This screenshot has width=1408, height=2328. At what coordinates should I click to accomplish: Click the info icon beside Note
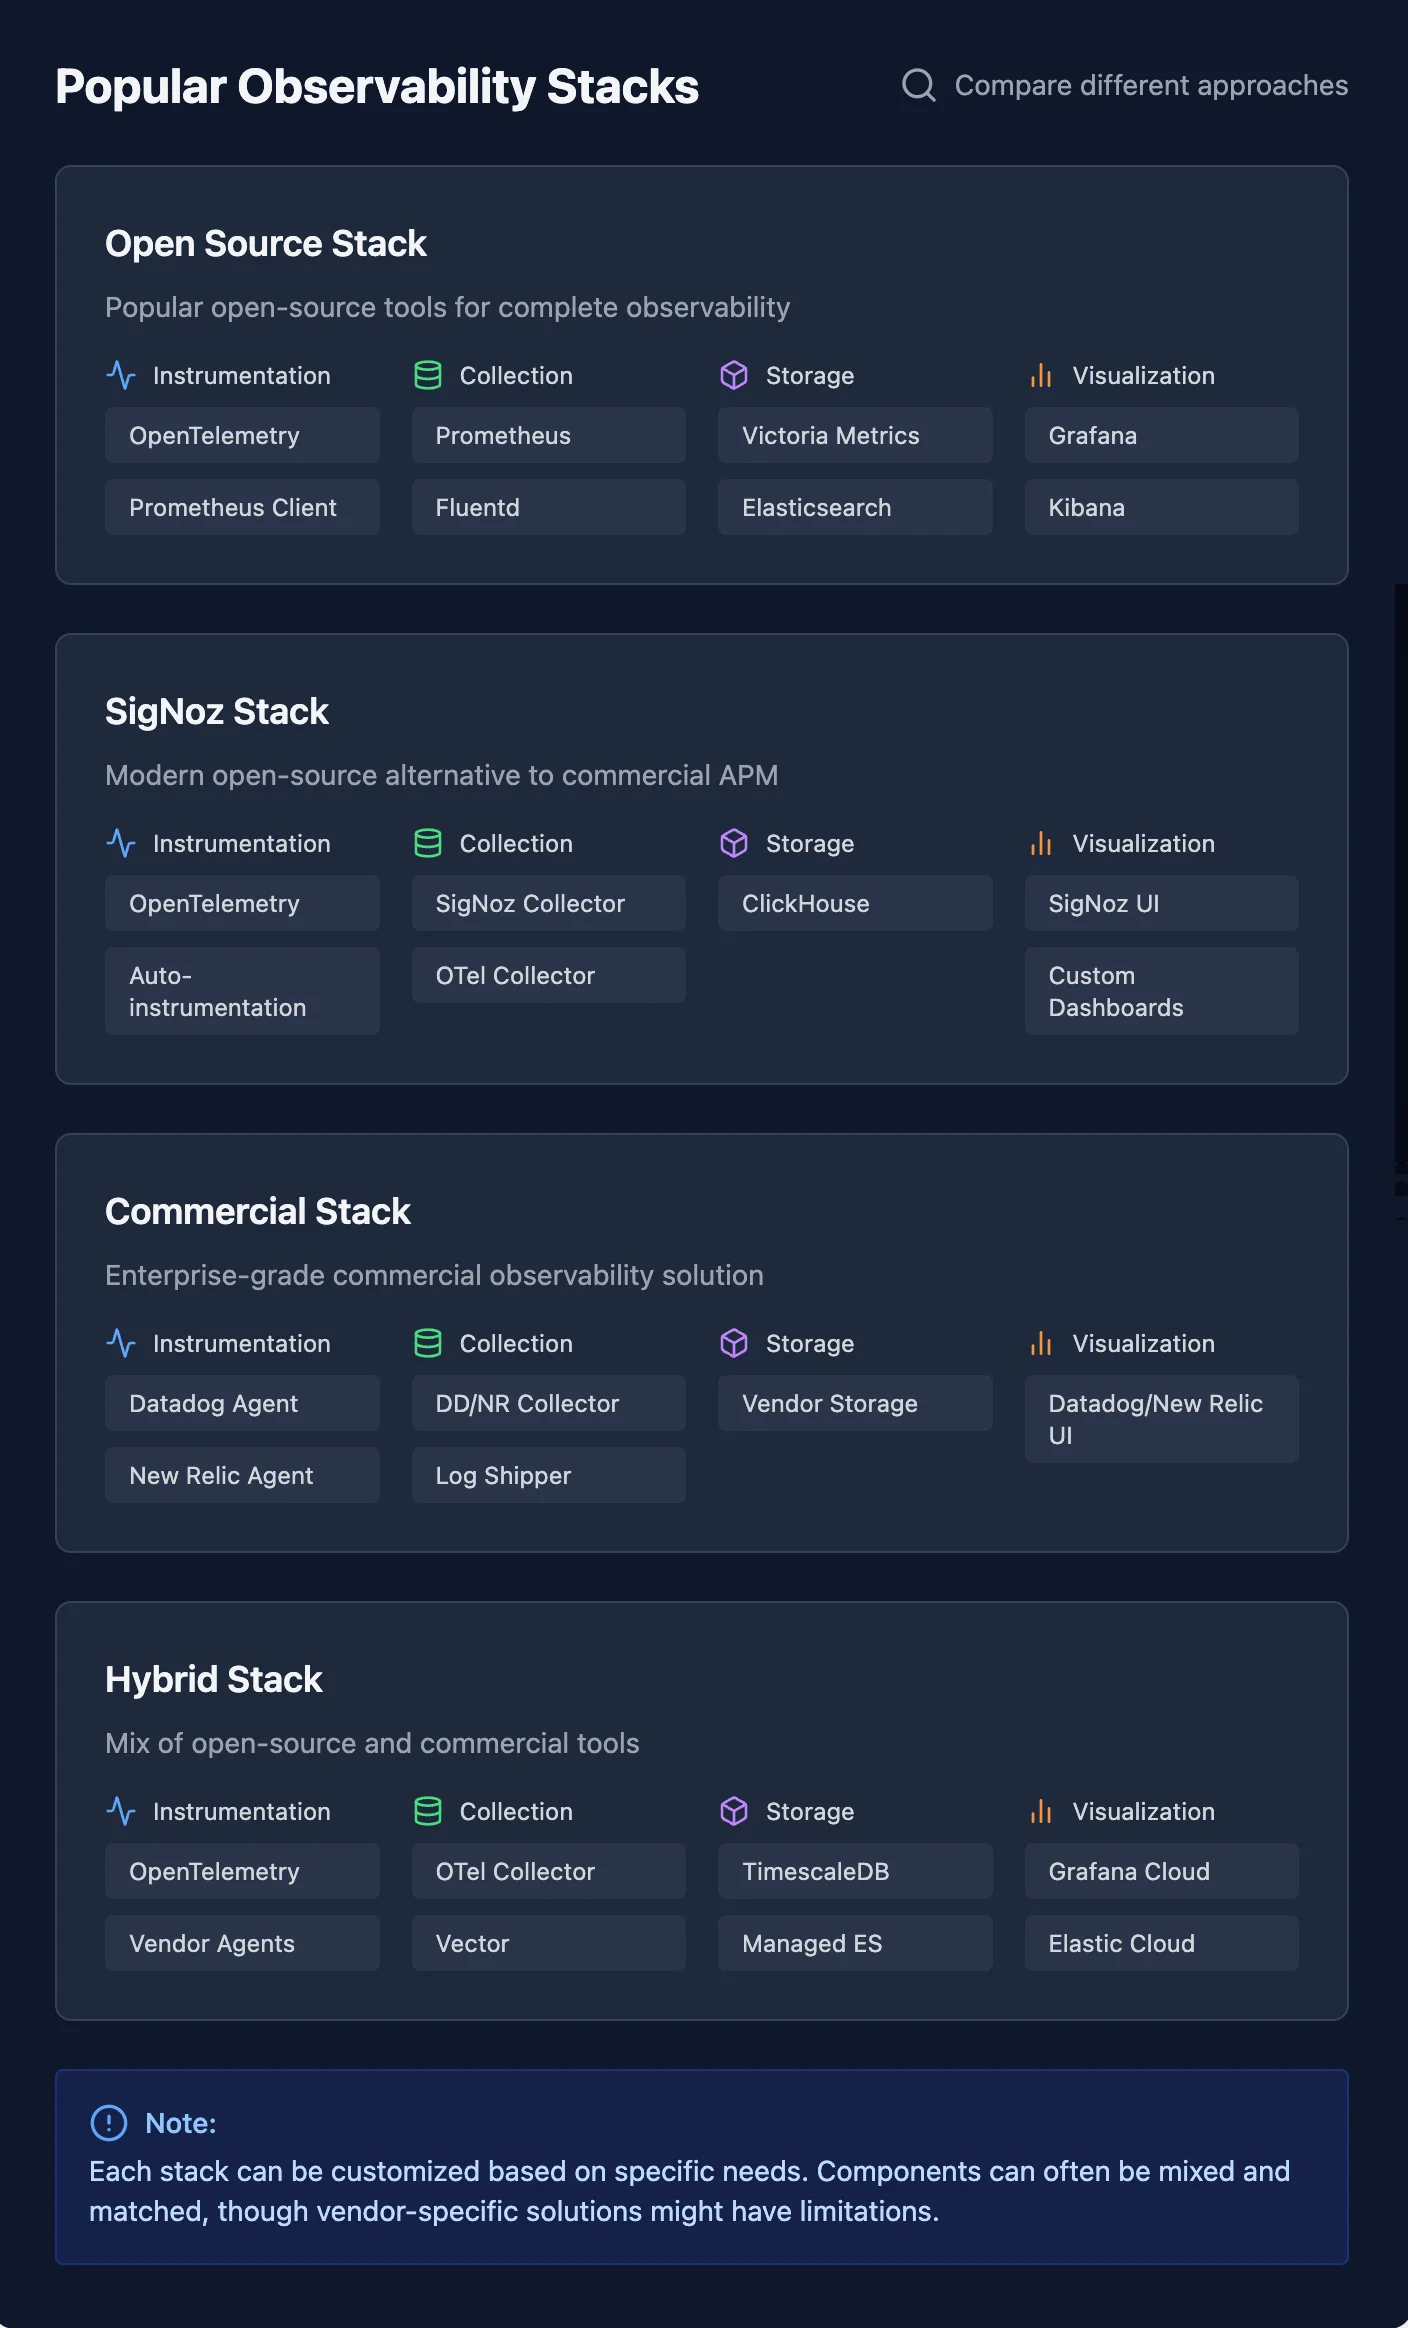(109, 2123)
